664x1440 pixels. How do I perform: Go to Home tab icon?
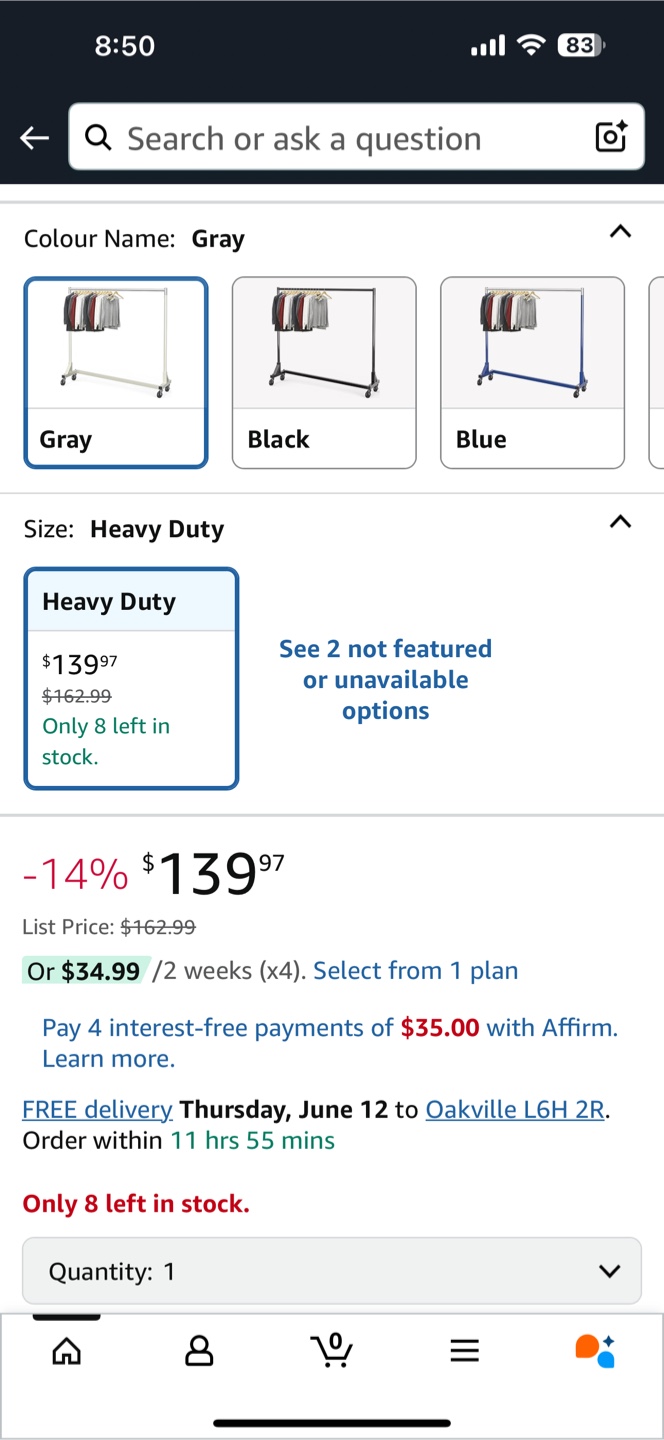coord(67,1352)
